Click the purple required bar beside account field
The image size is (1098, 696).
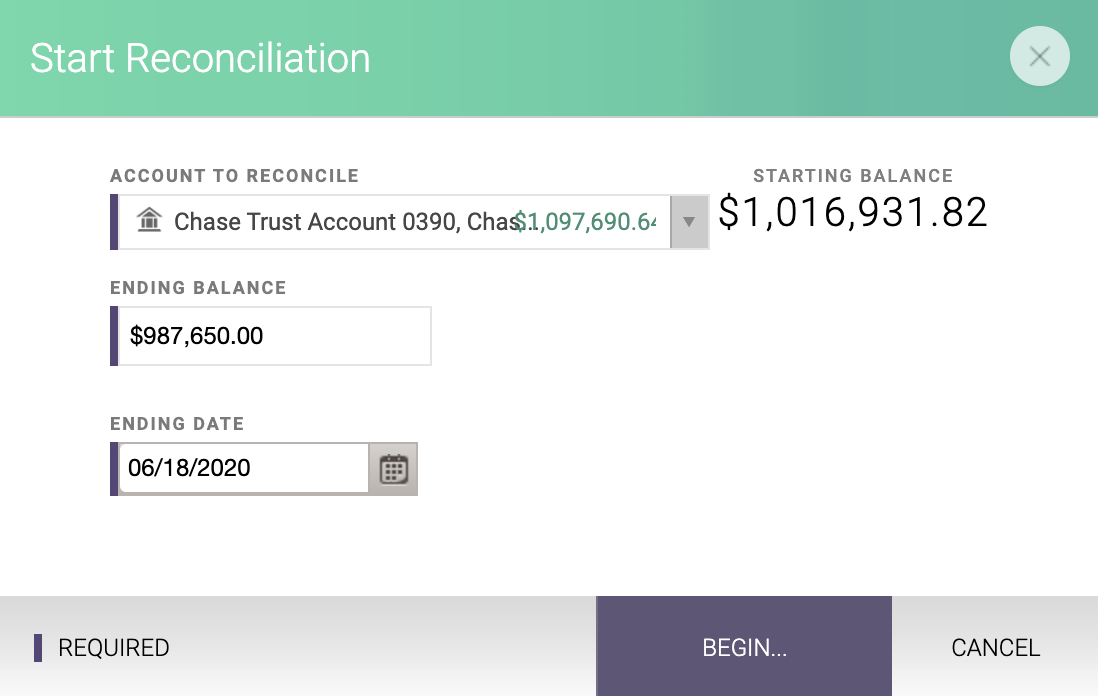point(114,222)
